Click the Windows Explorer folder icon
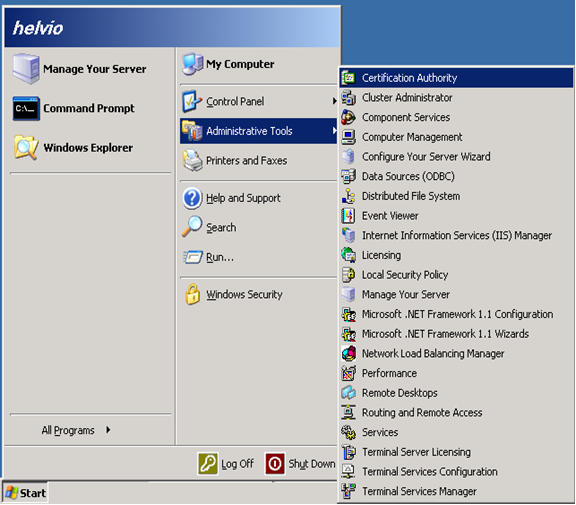Screen dimensions: 576x505 [26, 147]
